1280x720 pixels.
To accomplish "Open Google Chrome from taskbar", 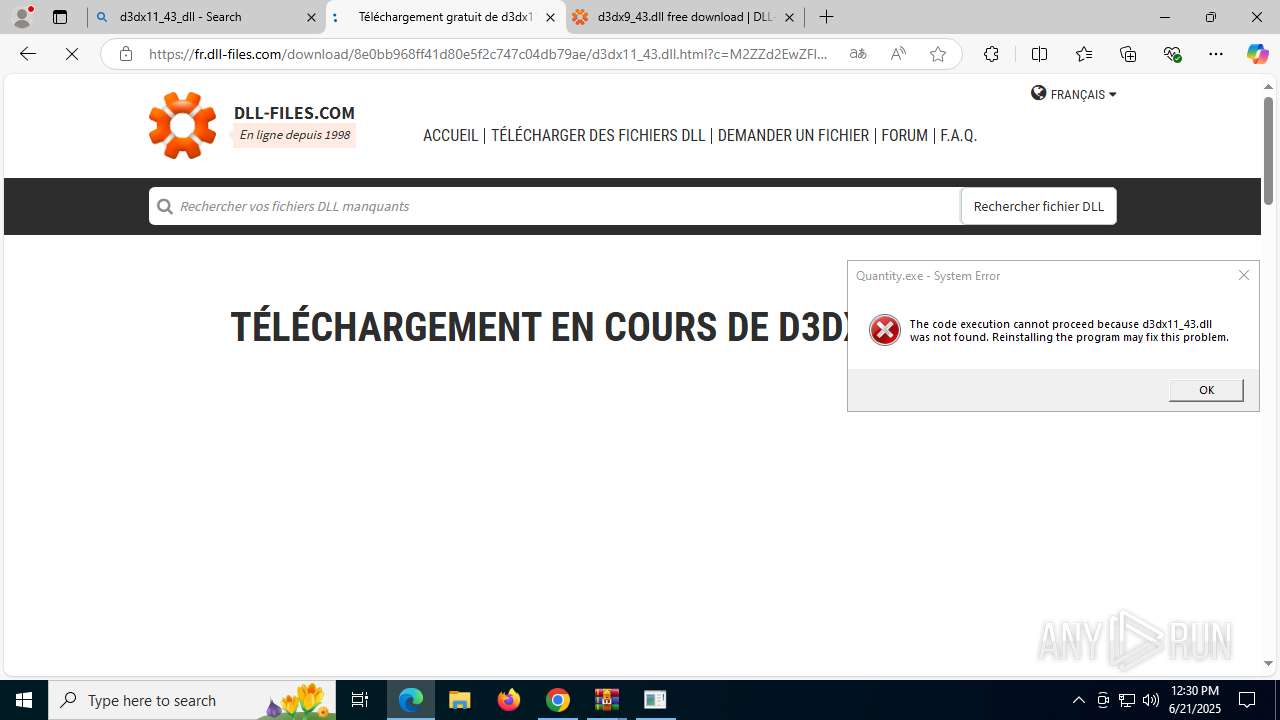I will tap(558, 700).
